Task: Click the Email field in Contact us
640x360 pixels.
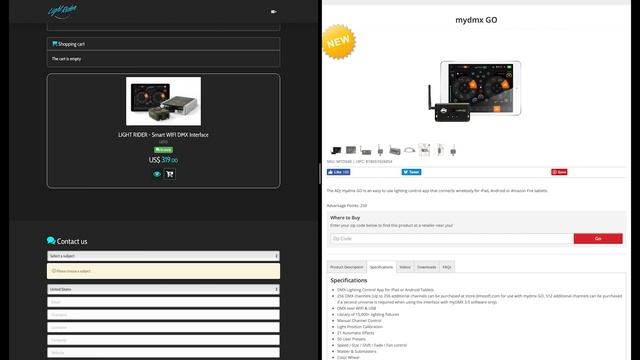Action: click(163, 302)
